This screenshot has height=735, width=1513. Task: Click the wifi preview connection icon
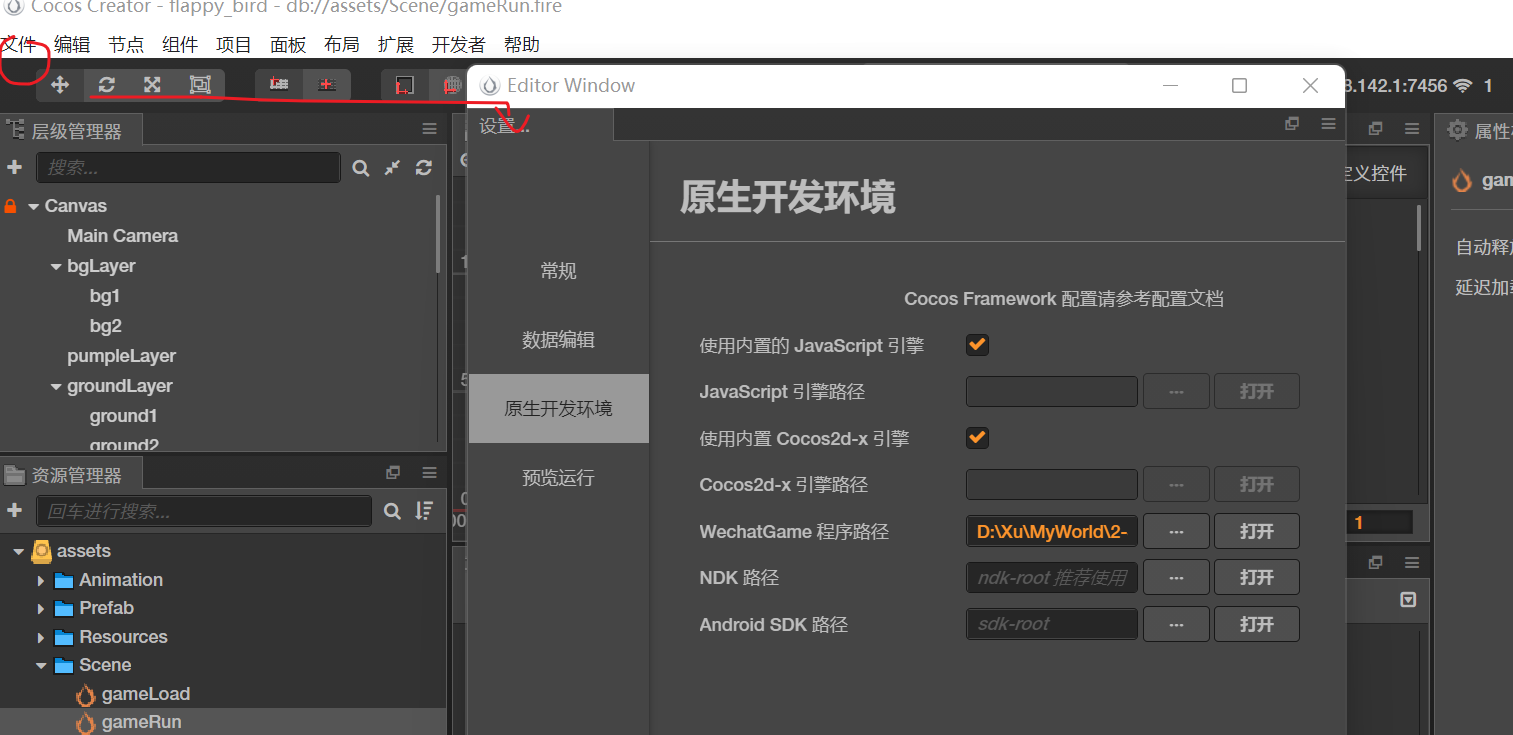(x=1463, y=86)
